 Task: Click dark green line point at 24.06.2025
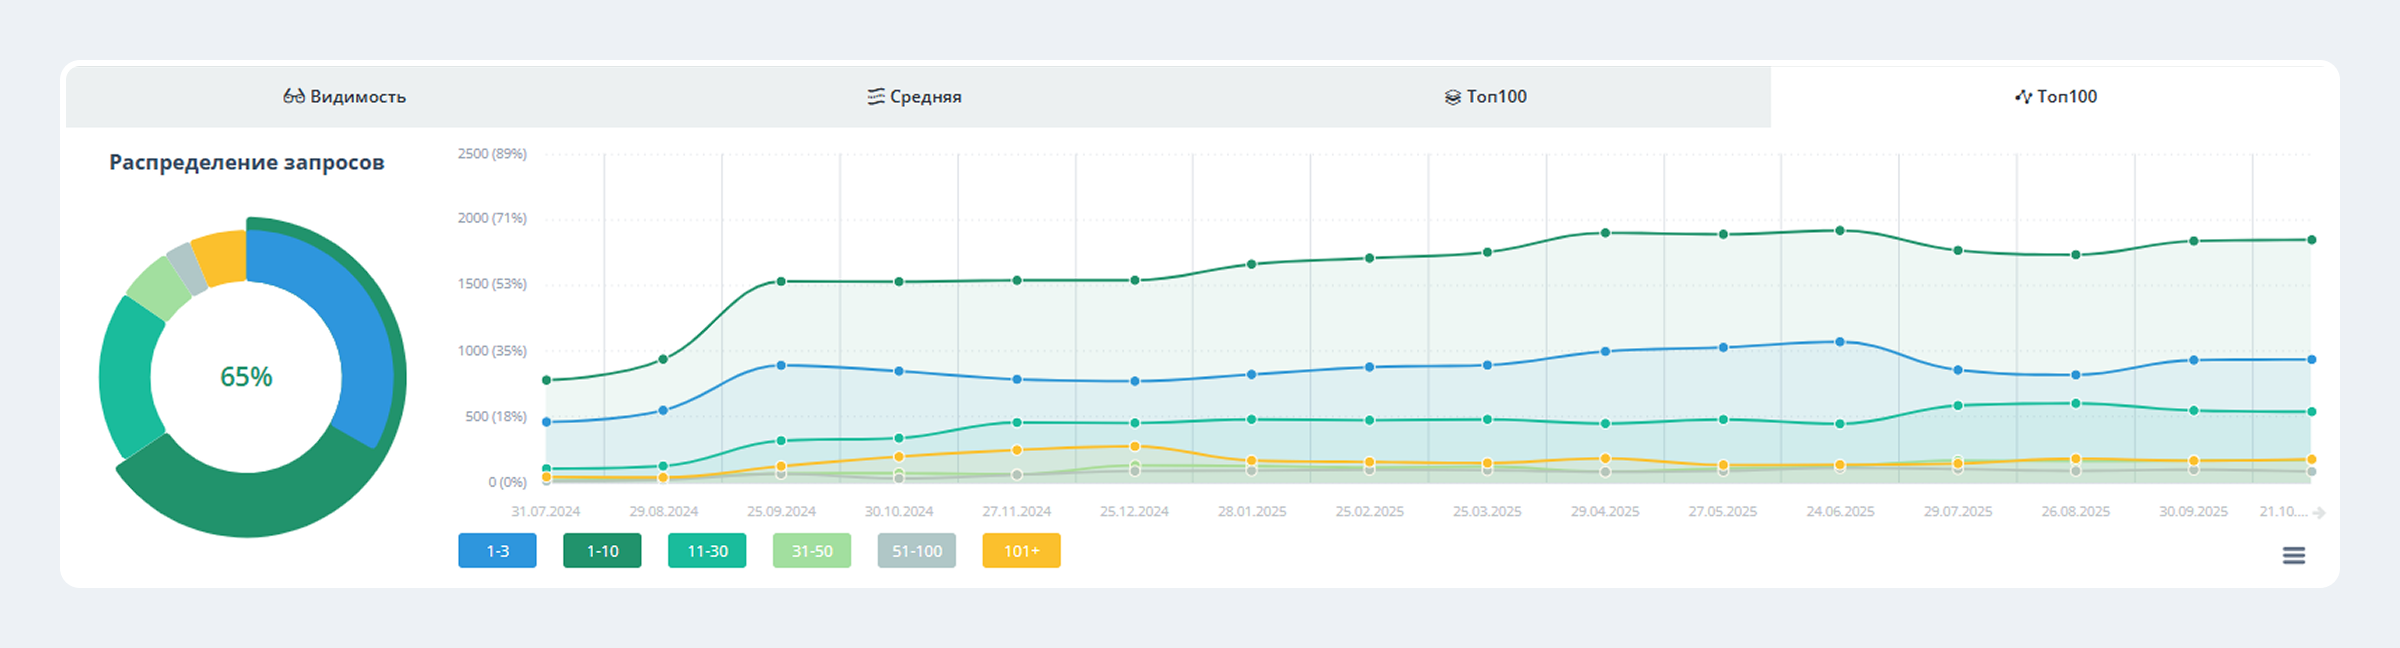click(1840, 231)
